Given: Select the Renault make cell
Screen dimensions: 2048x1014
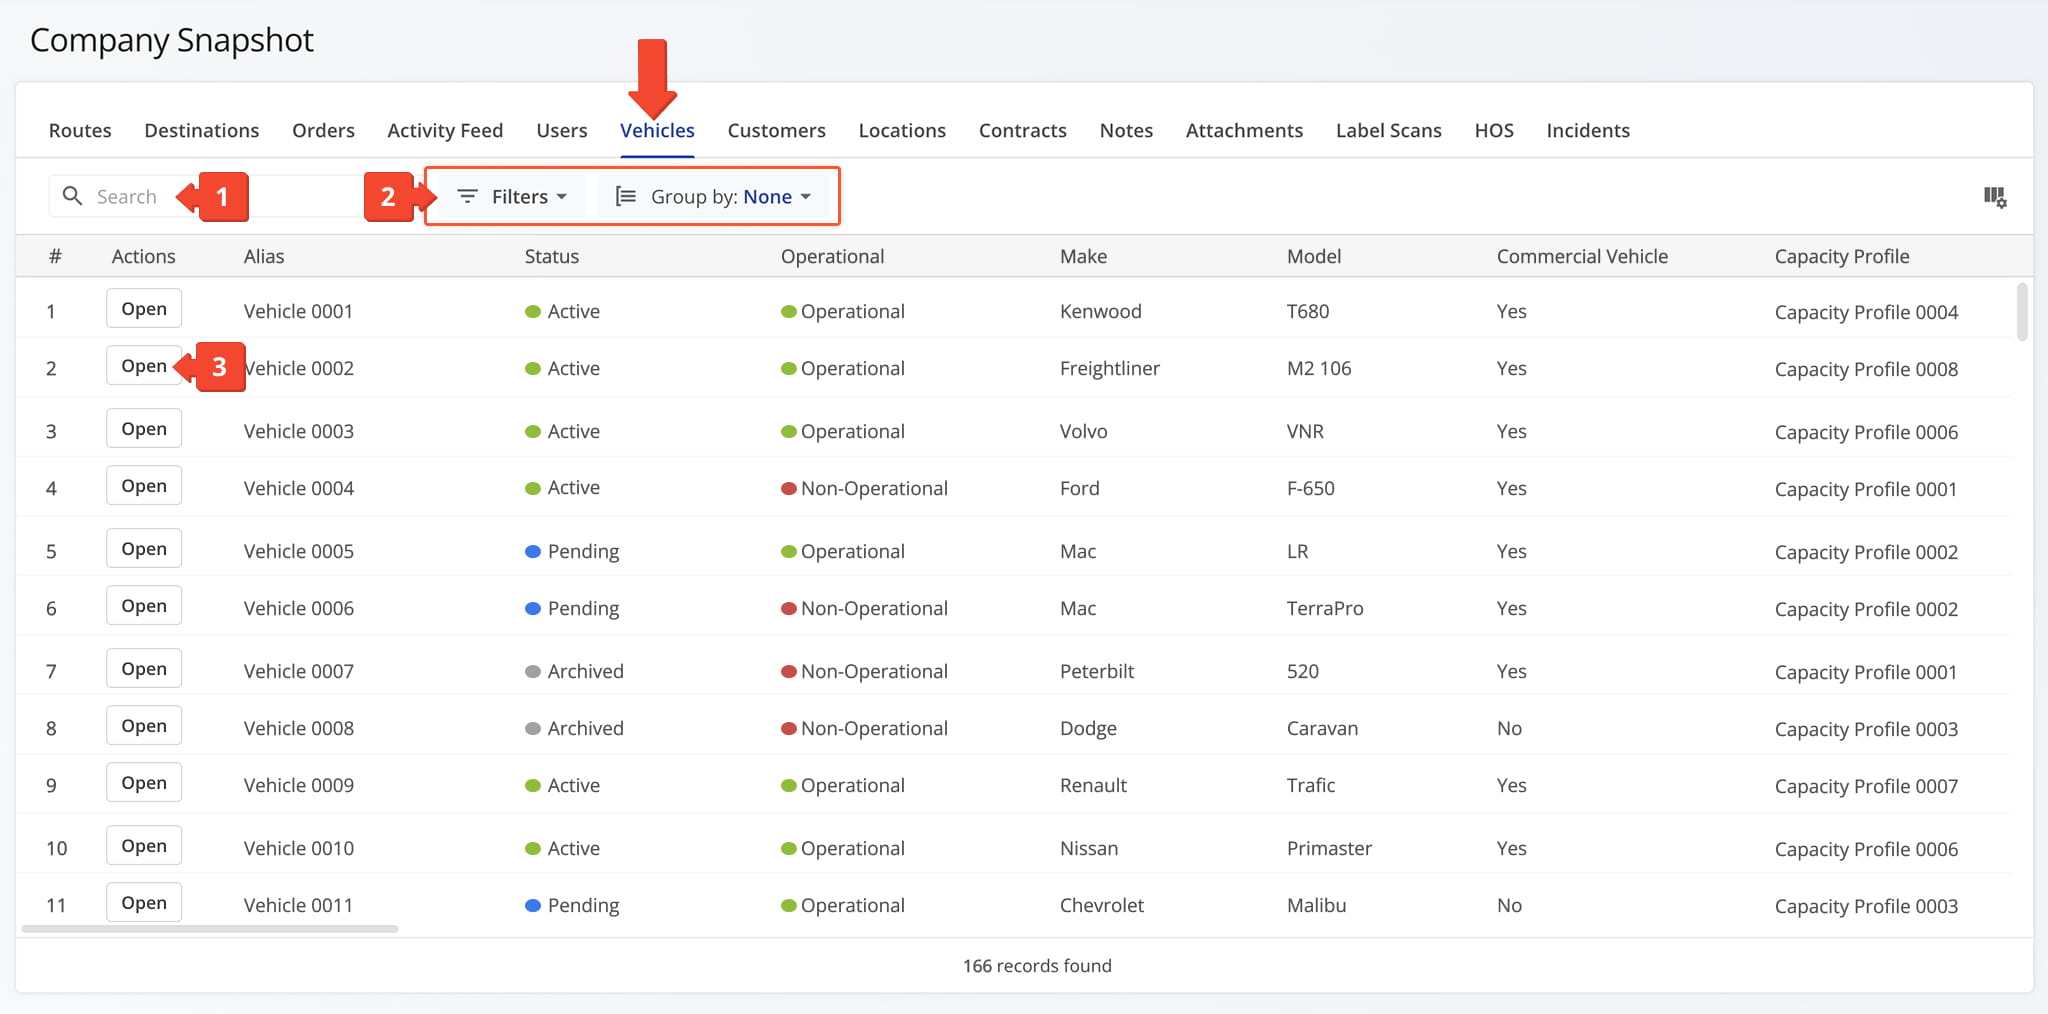Looking at the screenshot, I should pos(1093,785).
